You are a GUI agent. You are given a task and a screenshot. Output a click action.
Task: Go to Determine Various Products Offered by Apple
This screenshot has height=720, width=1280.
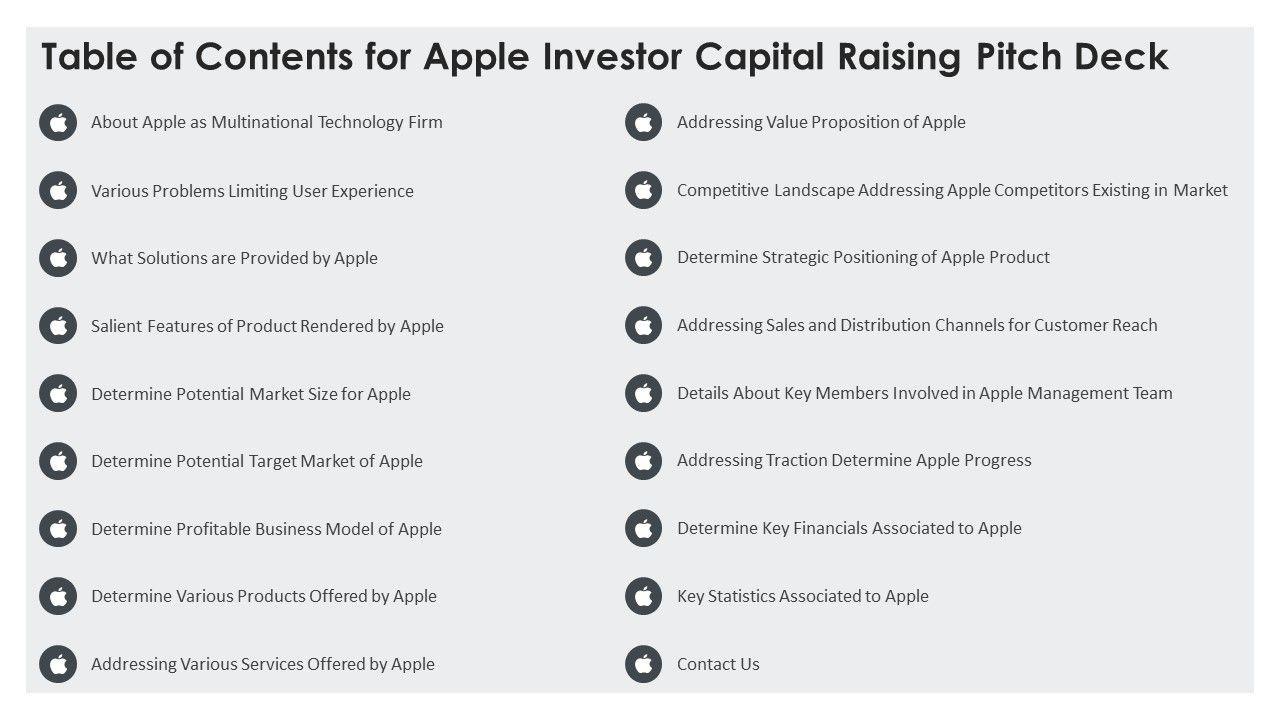click(x=264, y=596)
